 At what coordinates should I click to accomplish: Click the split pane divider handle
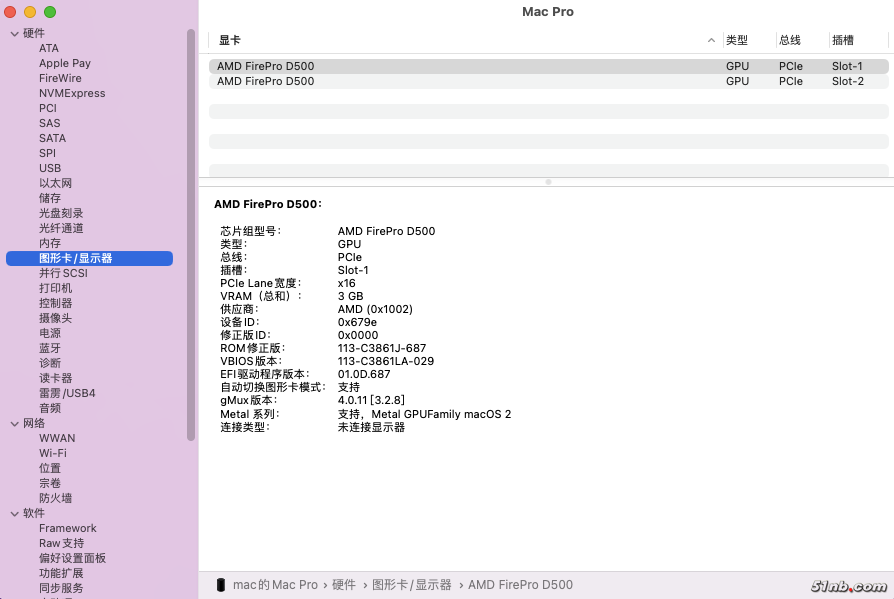(547, 182)
